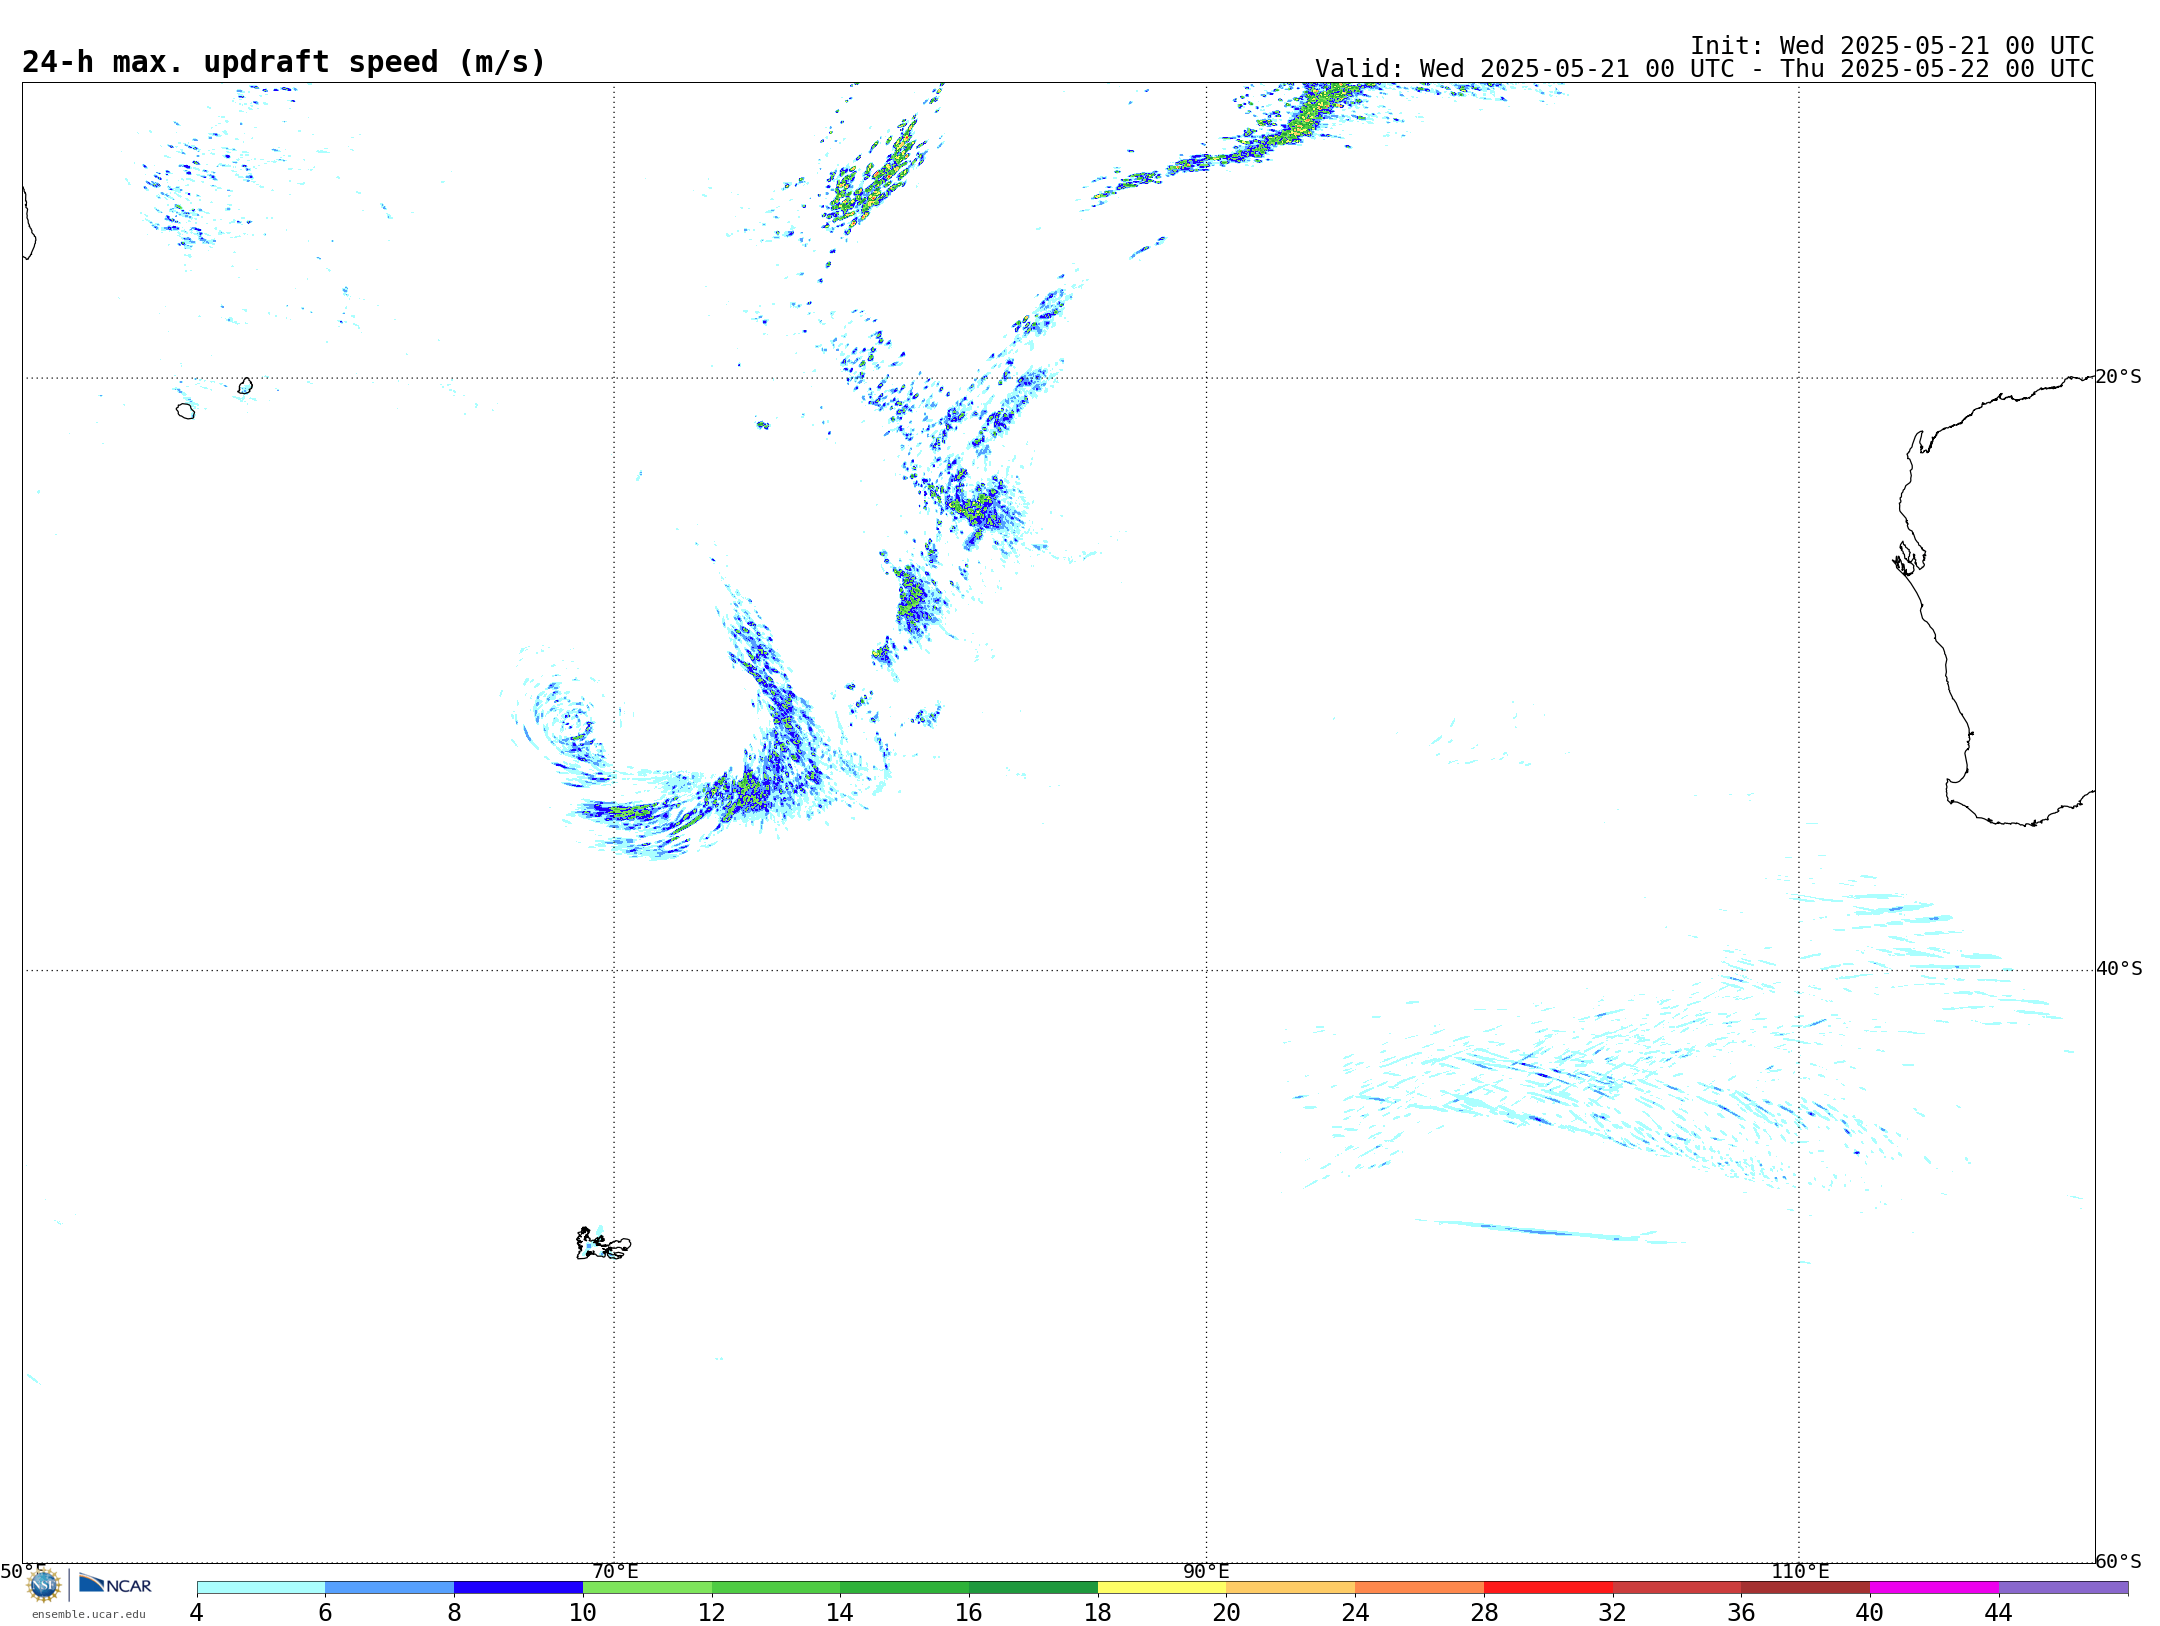This screenshot has height=1626, width=2160.
Task: Click the 90°E longitude label
Action: point(1206,1572)
